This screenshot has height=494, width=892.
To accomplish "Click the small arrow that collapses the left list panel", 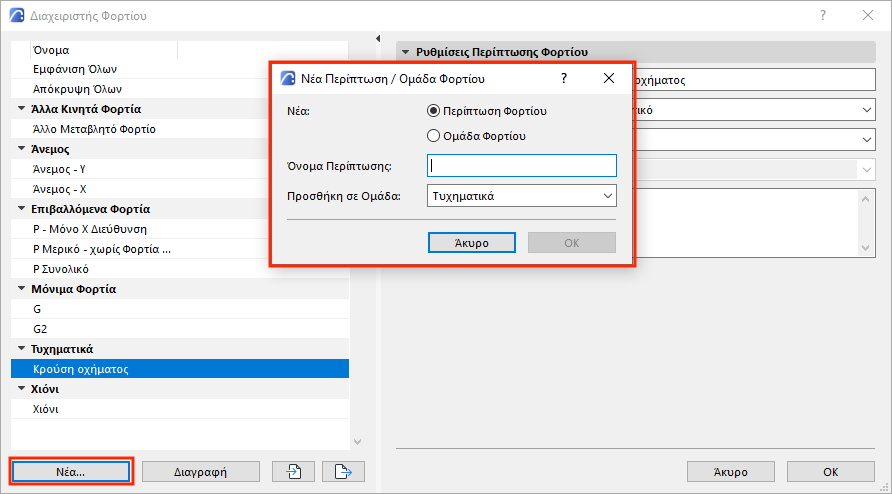I will (x=378, y=39).
